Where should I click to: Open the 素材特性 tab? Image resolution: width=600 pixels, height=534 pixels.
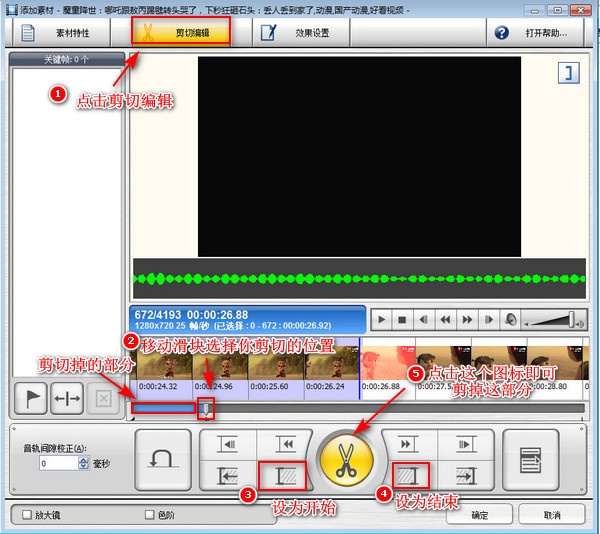[61, 33]
